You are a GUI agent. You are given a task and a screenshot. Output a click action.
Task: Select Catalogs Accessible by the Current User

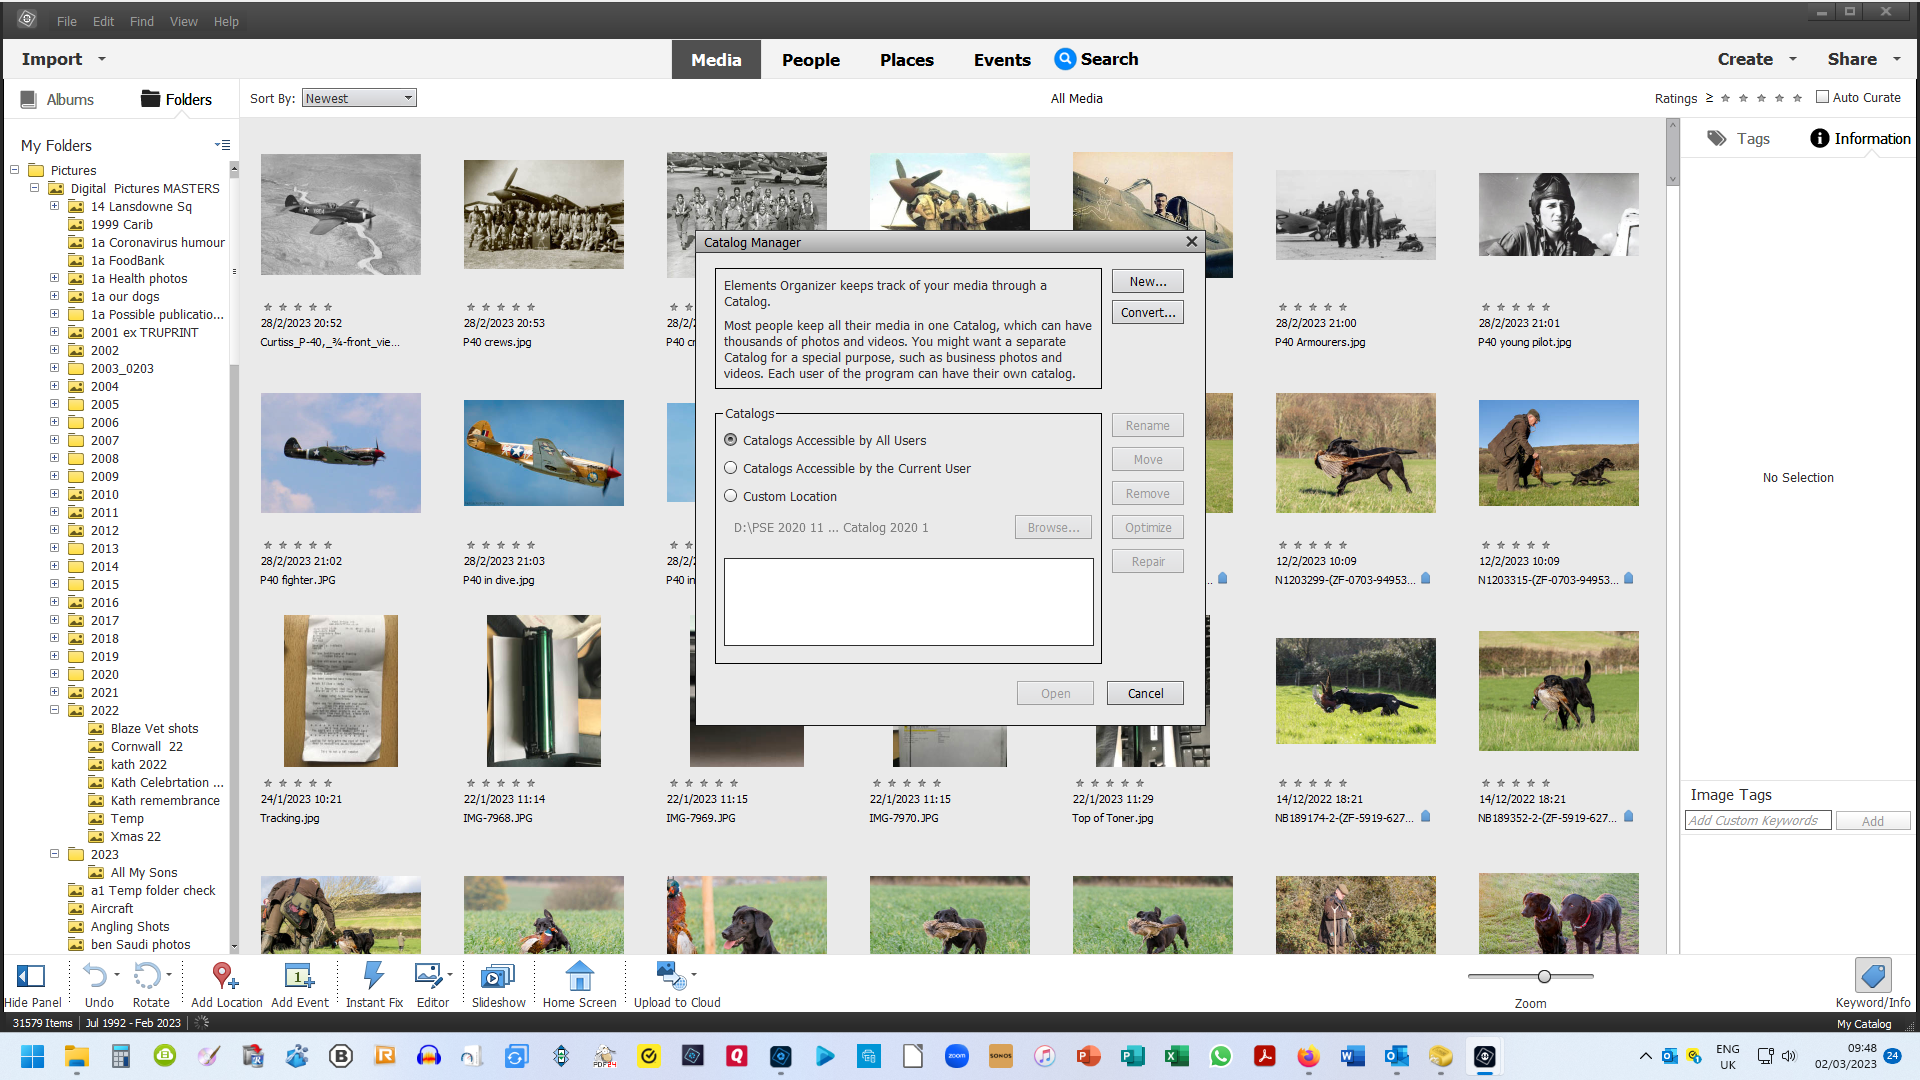tap(731, 468)
